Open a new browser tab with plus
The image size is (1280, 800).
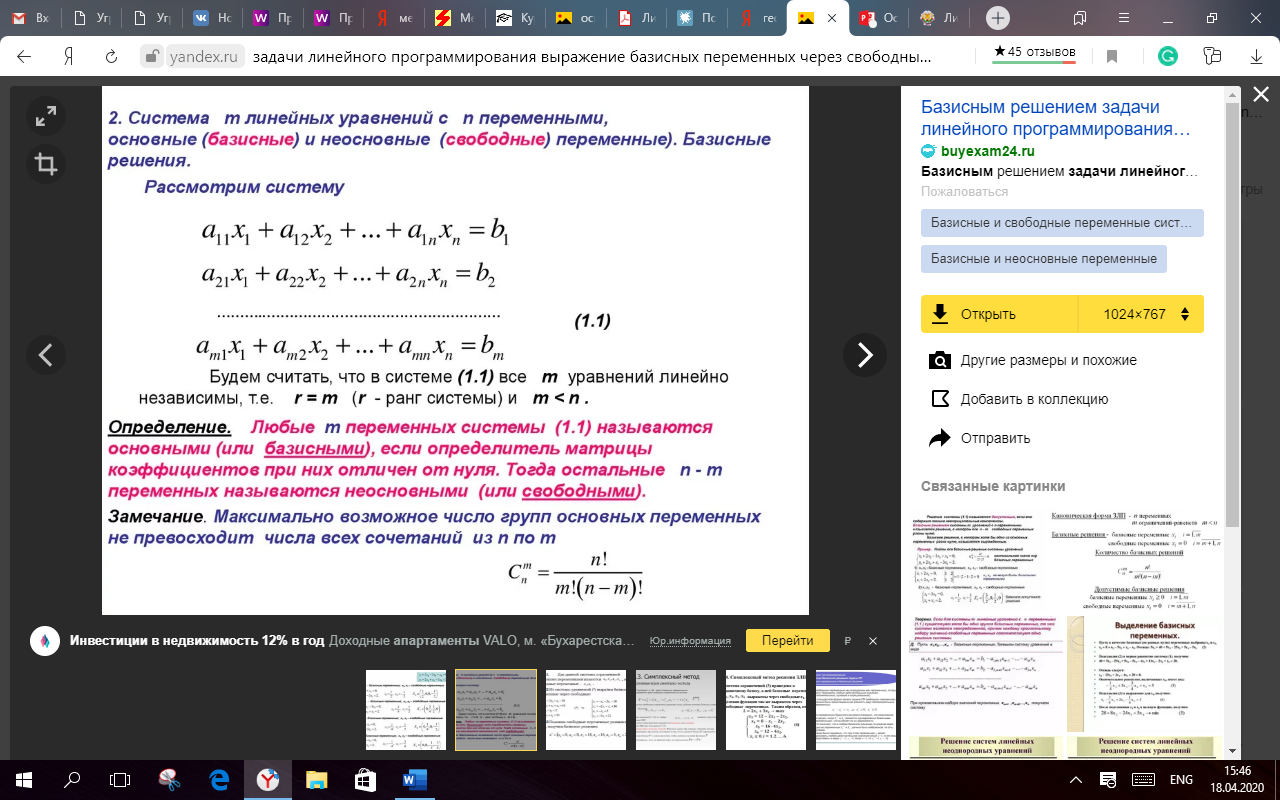(x=997, y=18)
